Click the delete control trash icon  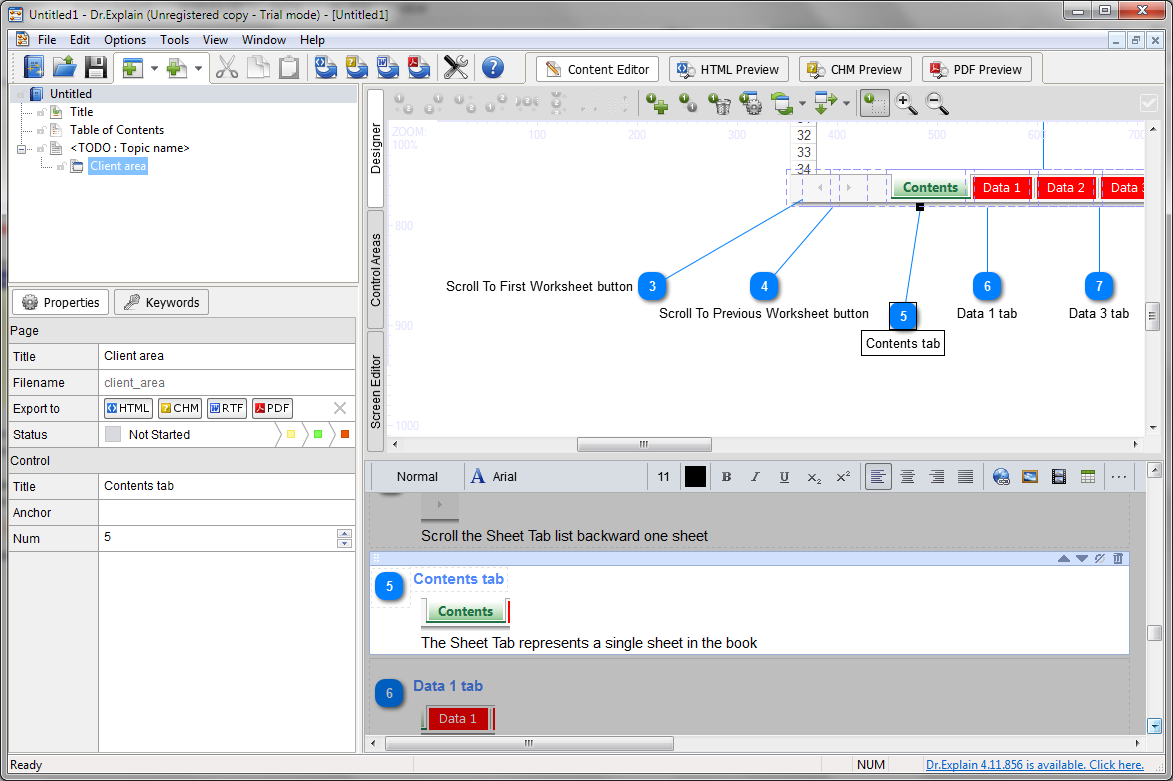coord(719,103)
